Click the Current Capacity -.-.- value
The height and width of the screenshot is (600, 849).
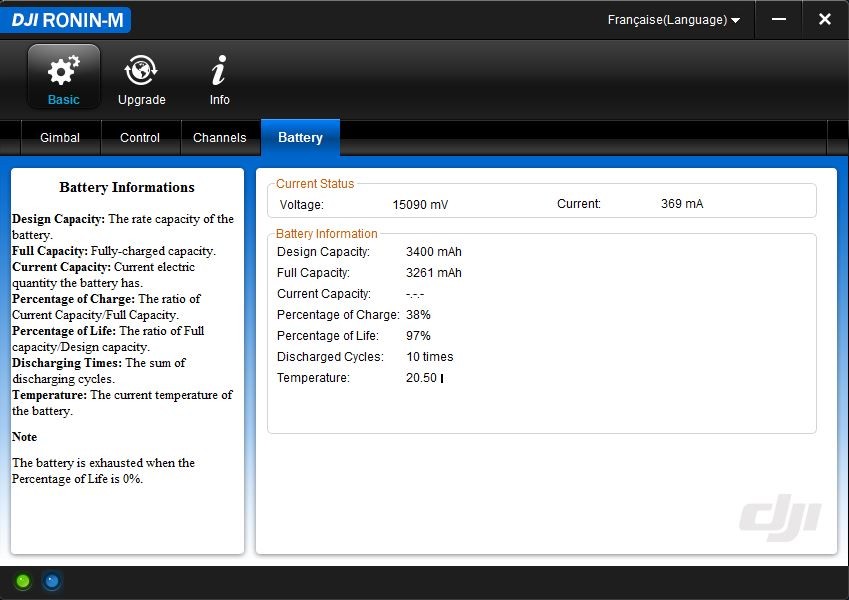415,294
